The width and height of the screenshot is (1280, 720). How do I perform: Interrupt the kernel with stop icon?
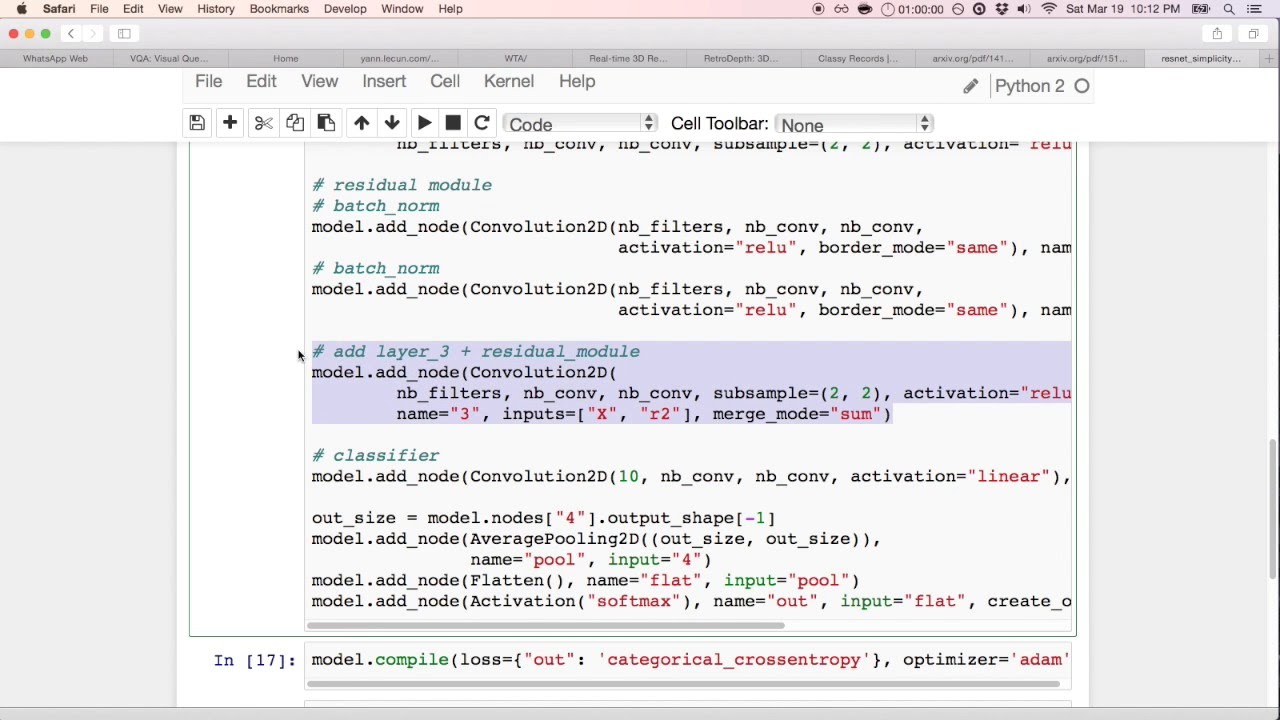[453, 123]
